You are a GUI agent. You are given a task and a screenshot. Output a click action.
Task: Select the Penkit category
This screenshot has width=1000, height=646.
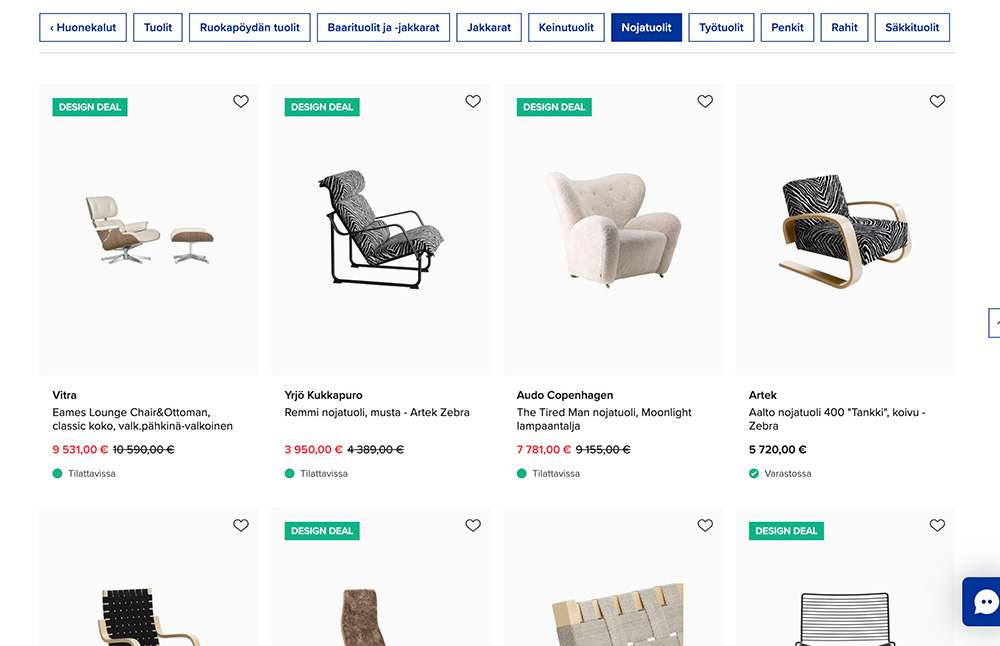point(787,27)
